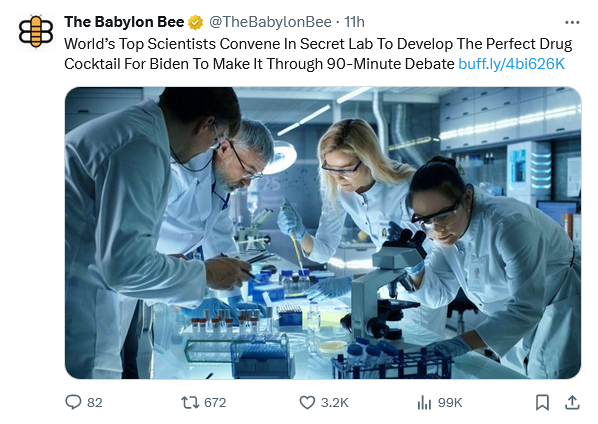The image size is (598, 424).
Task: Click the 99K views count
Action: (x=450, y=403)
